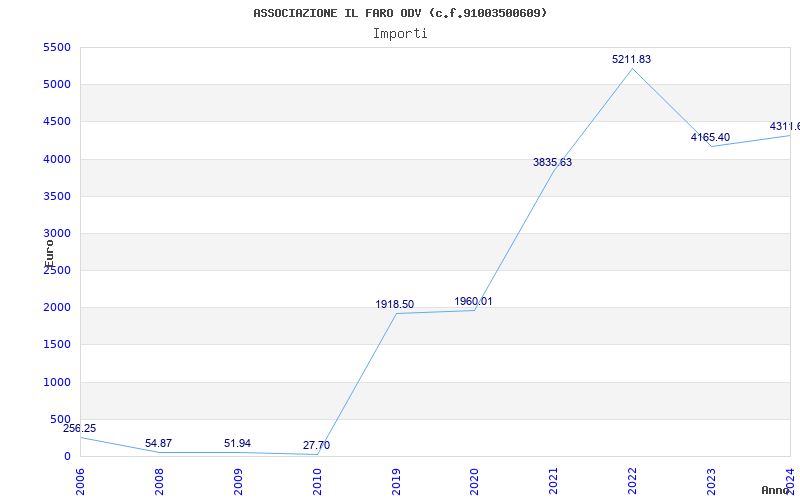Click the 4000 value on the Euro axis
800x500 pixels.
[57, 159]
